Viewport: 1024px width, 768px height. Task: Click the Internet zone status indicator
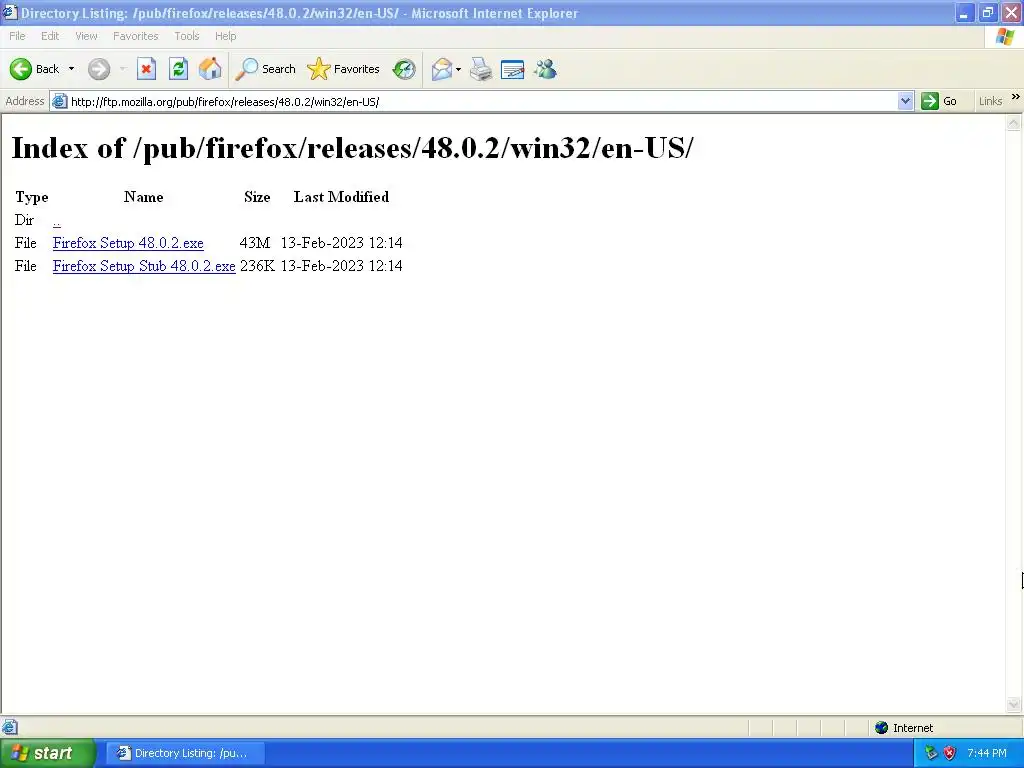coord(904,728)
